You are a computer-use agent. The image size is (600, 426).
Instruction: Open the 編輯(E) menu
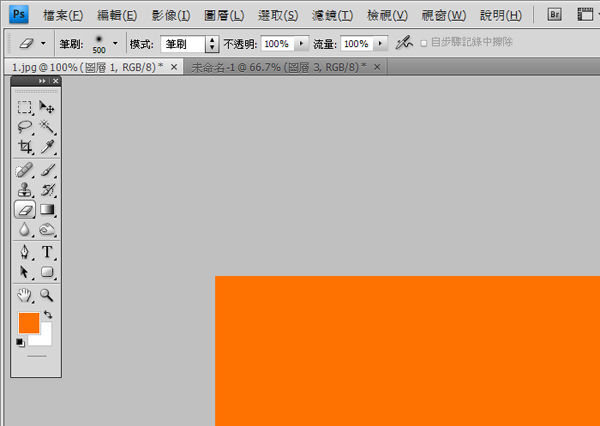tap(117, 16)
